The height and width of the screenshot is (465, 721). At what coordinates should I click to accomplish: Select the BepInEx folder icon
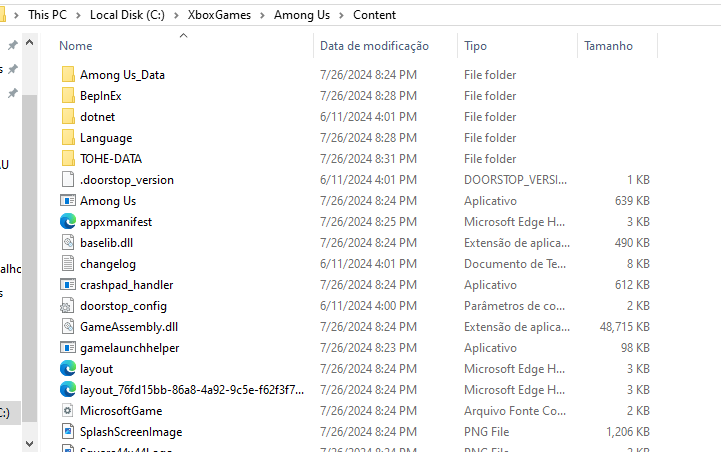(67, 96)
